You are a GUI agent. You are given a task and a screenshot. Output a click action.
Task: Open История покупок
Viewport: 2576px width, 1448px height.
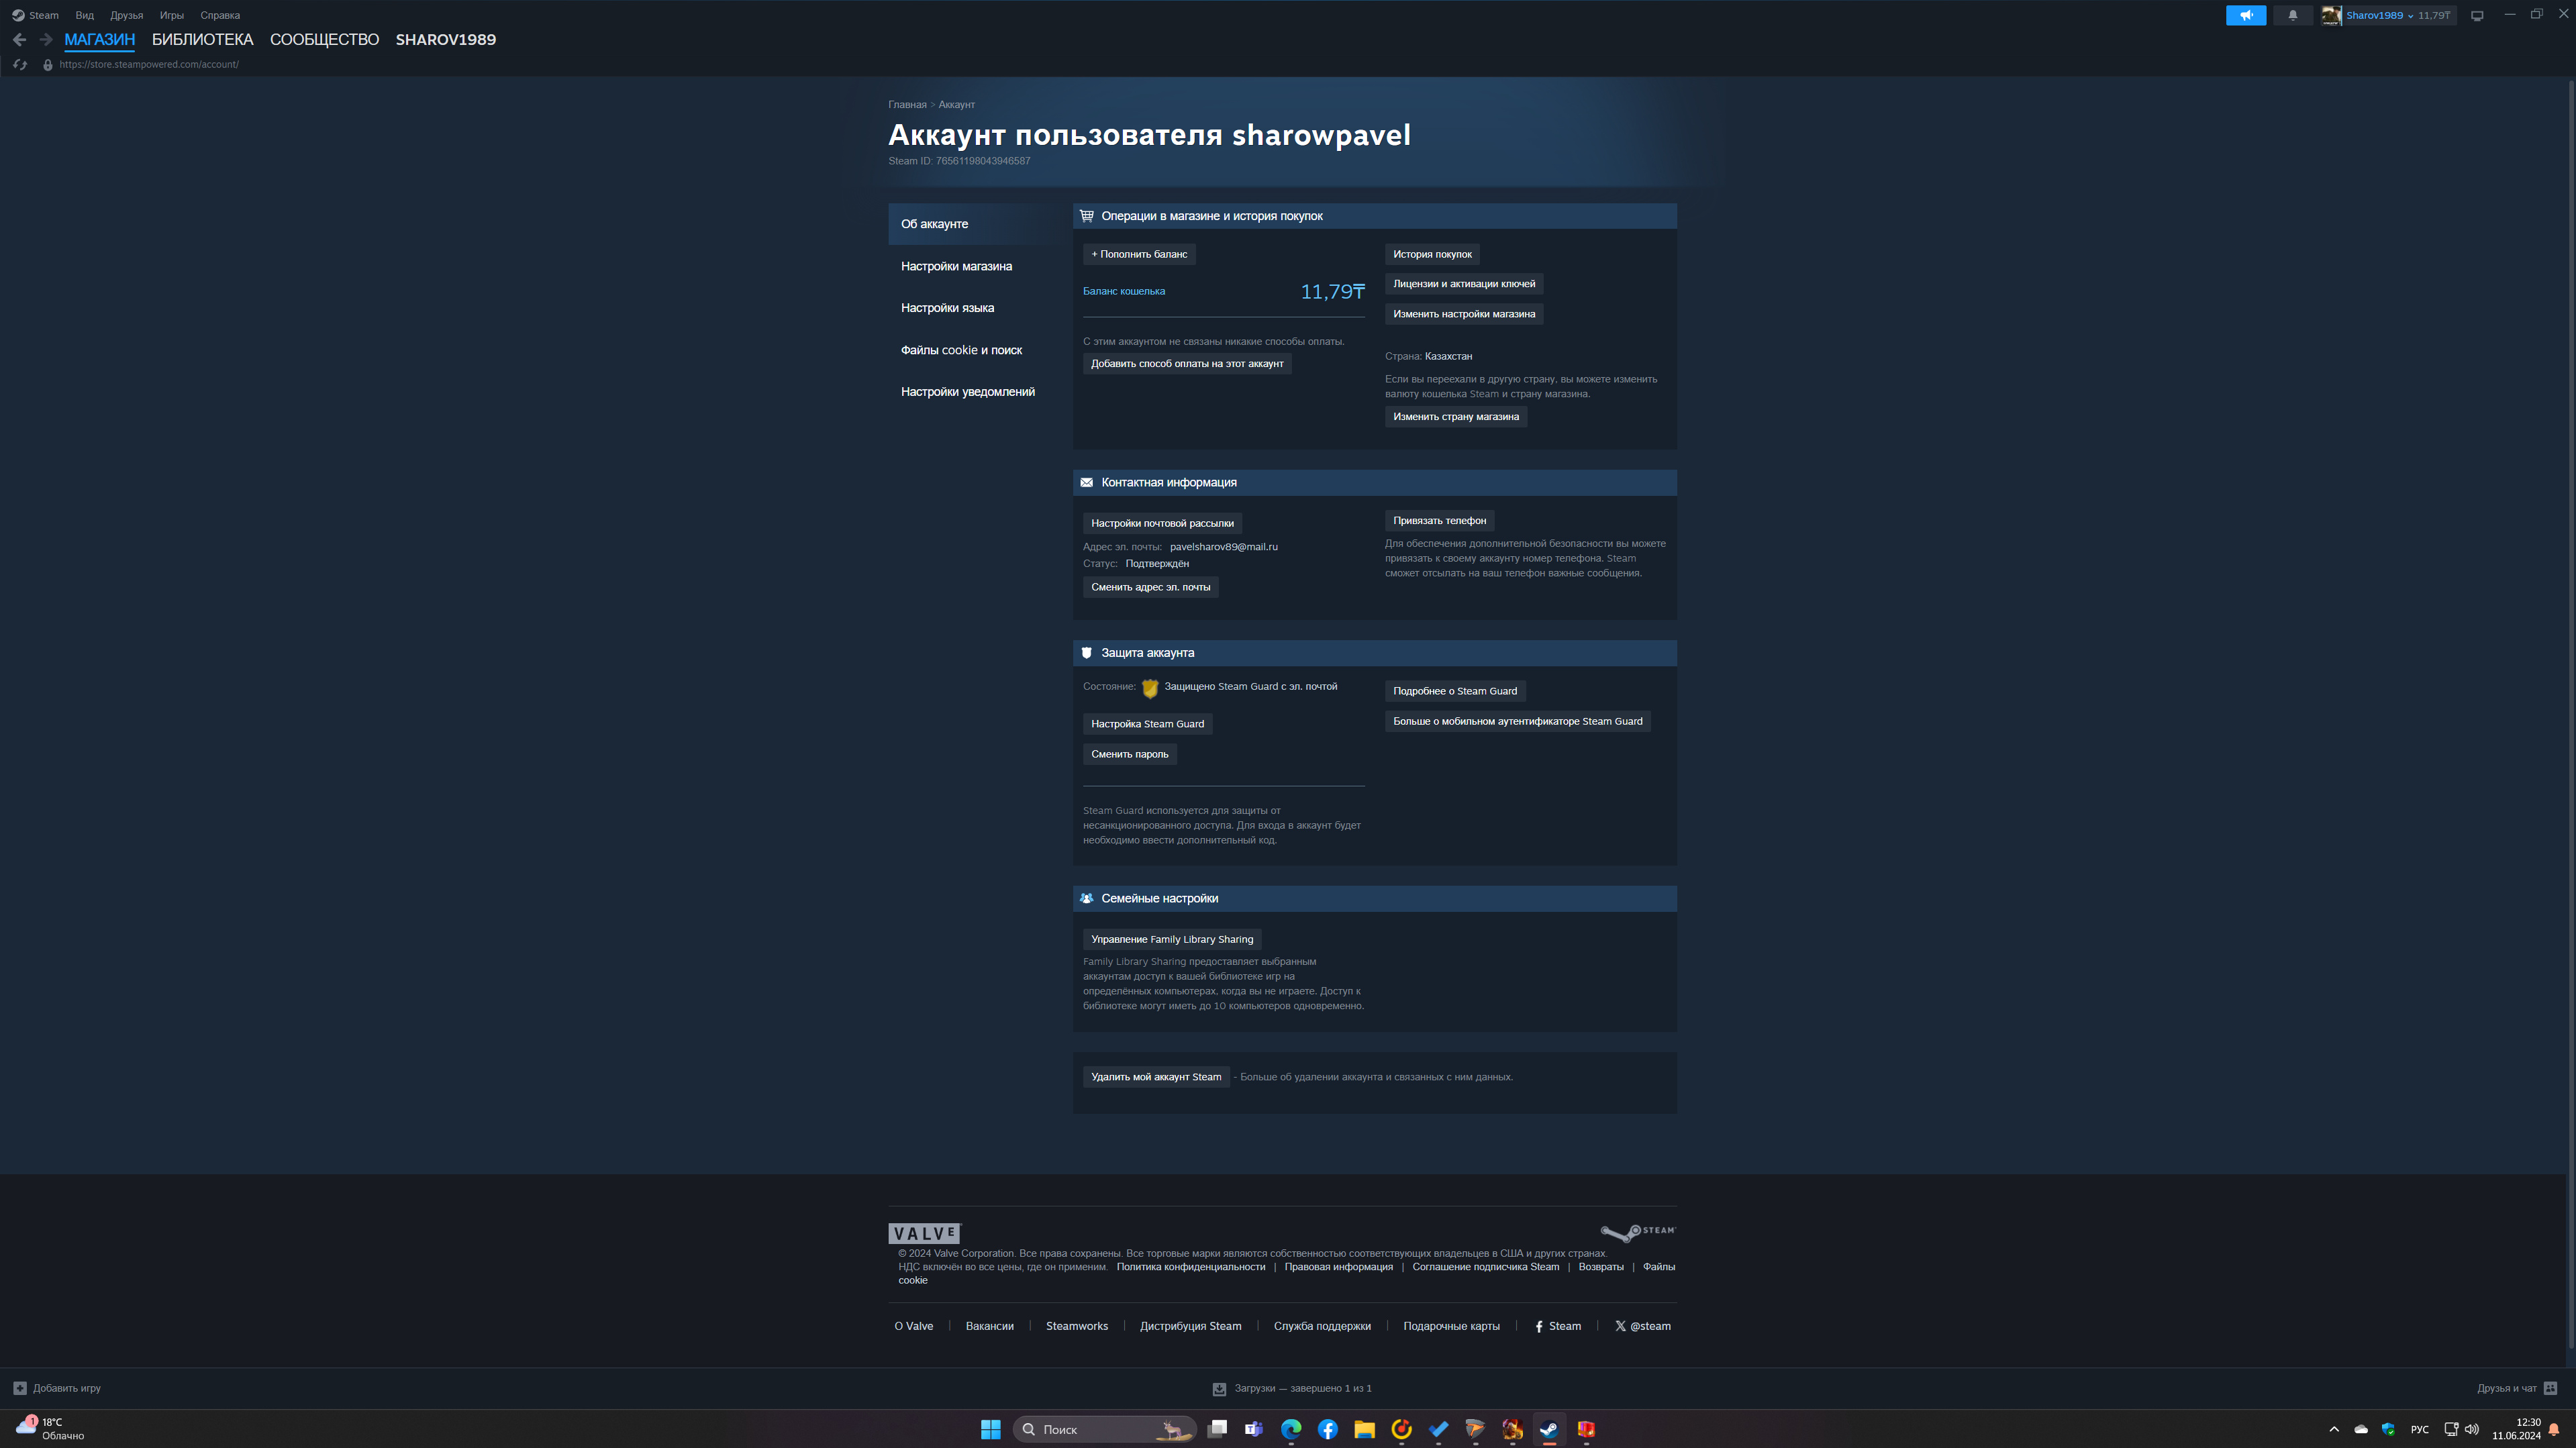tap(1432, 255)
